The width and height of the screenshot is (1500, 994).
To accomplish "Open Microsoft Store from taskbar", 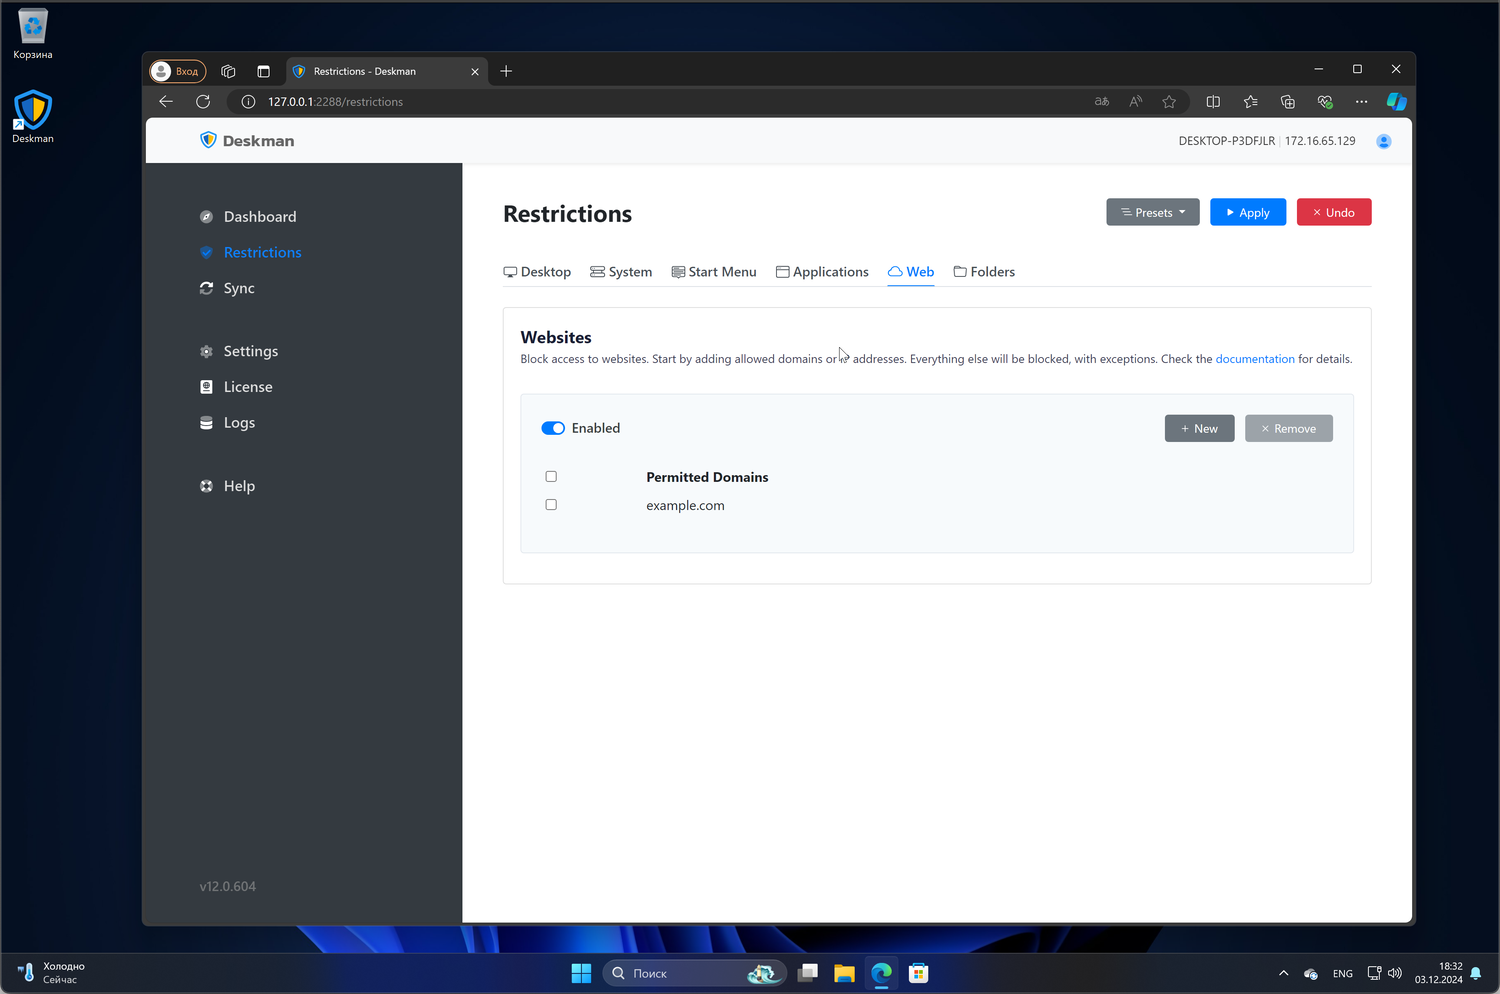I will [x=918, y=973].
